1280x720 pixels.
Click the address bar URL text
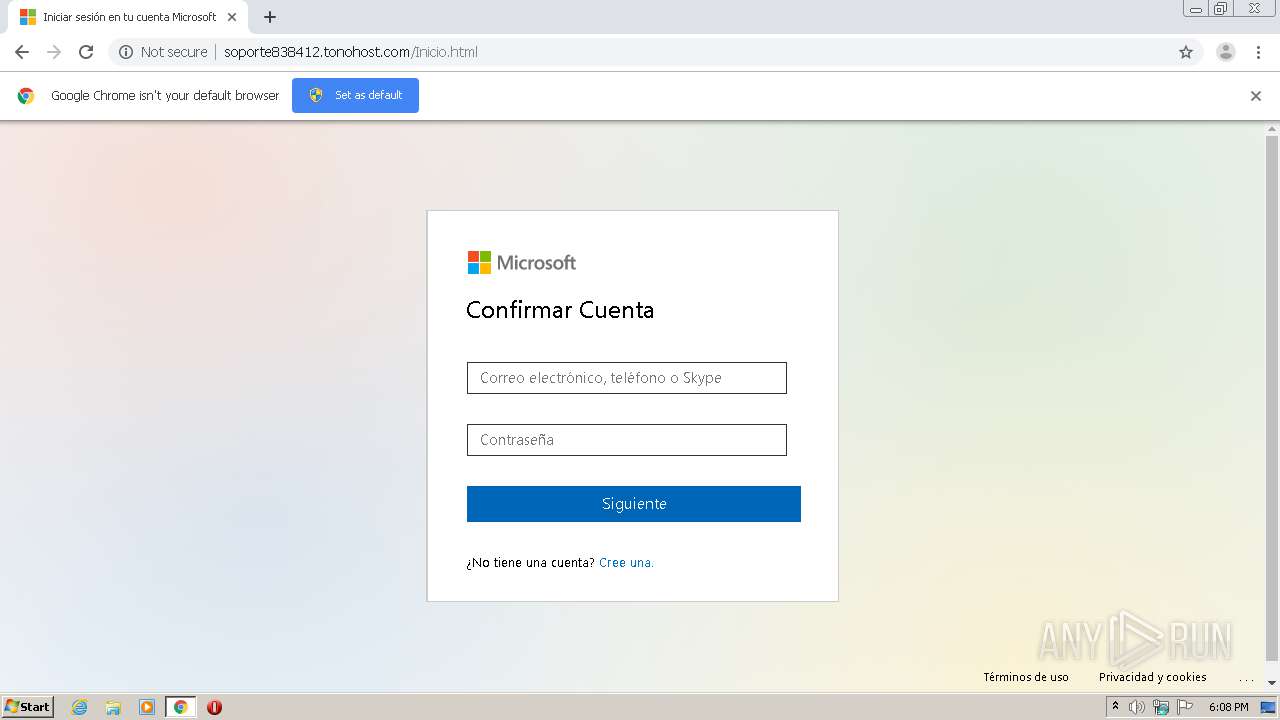coord(350,52)
